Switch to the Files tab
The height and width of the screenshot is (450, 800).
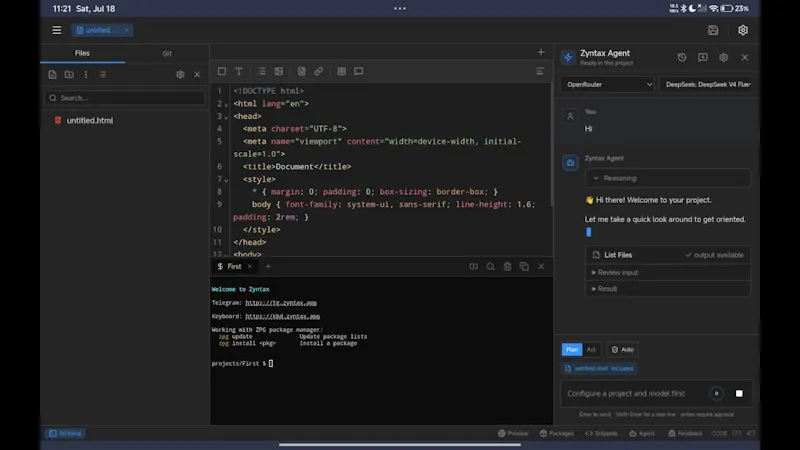[x=82, y=53]
